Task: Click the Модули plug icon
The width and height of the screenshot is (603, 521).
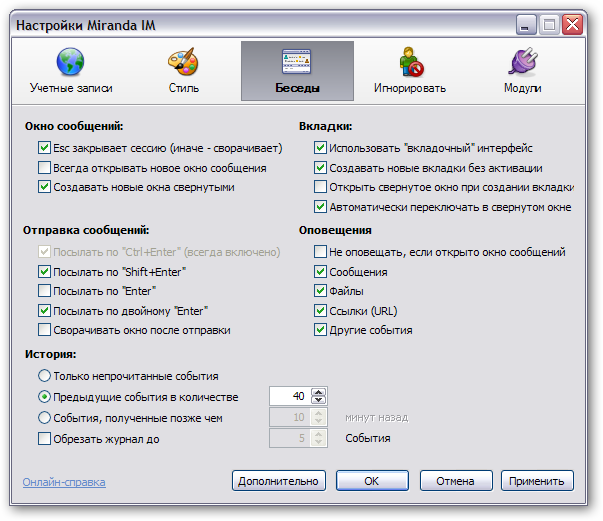Action: pyautogui.click(x=523, y=63)
